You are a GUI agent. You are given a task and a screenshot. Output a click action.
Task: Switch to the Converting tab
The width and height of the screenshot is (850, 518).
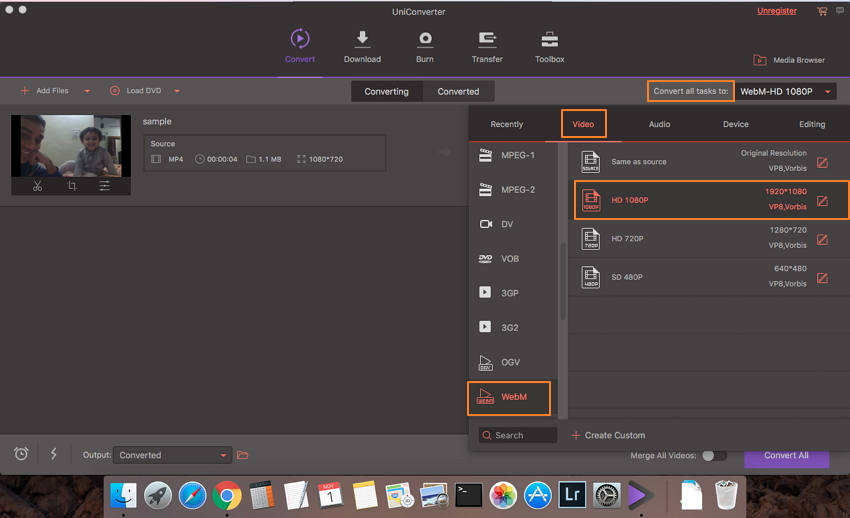387,92
